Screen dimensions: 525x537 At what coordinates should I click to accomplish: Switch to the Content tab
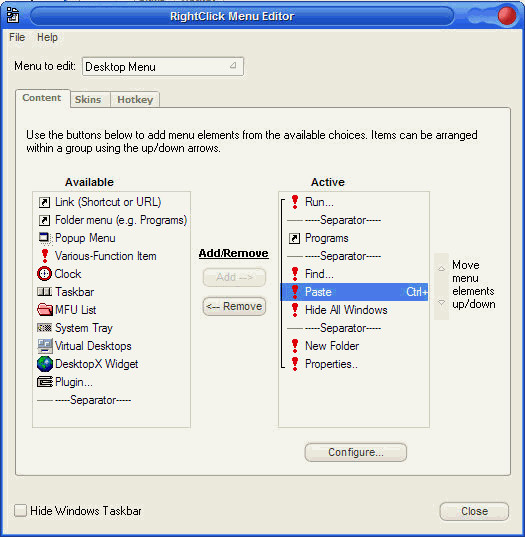(x=42, y=98)
